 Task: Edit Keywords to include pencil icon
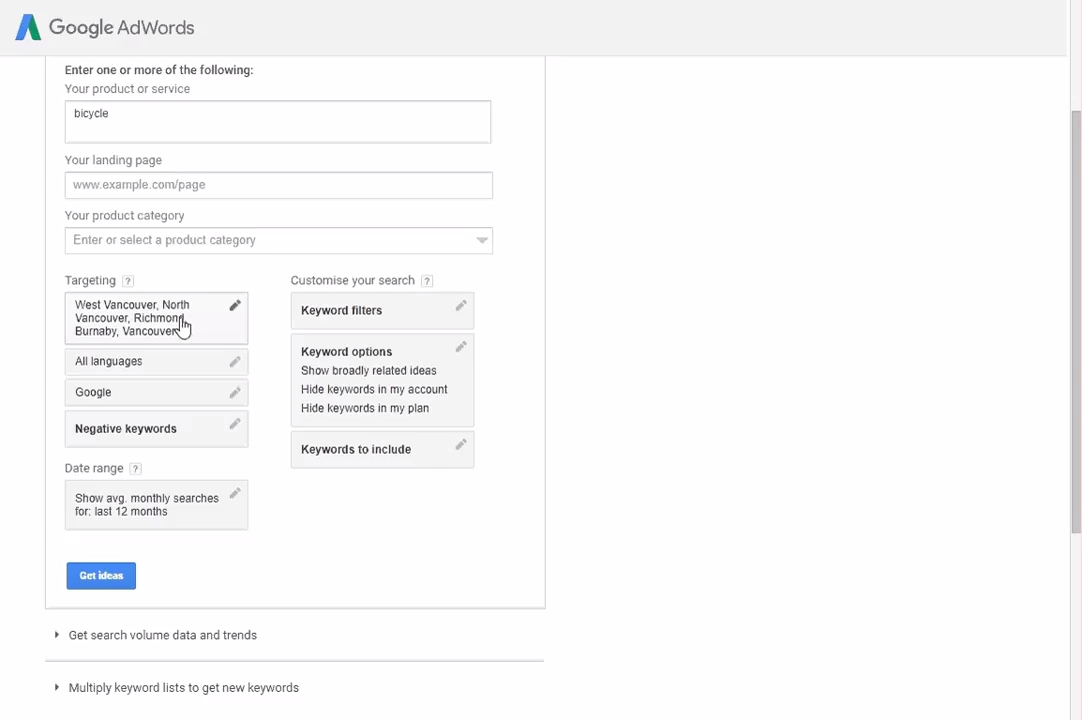click(461, 445)
